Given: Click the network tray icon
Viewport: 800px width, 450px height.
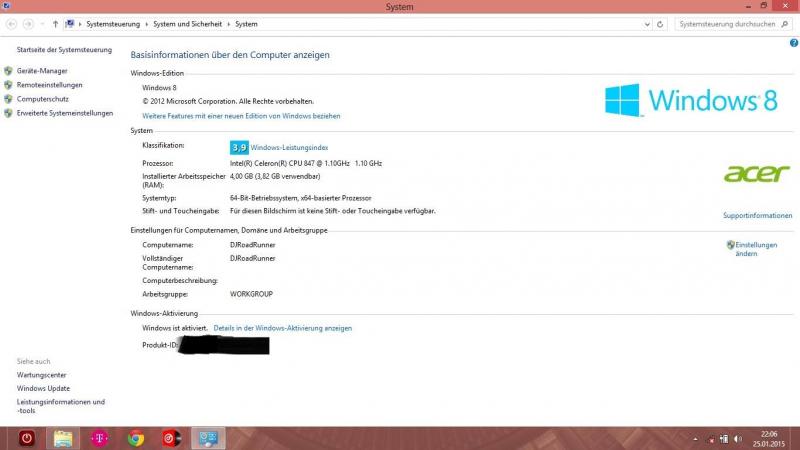Looking at the screenshot, I should click(724, 439).
